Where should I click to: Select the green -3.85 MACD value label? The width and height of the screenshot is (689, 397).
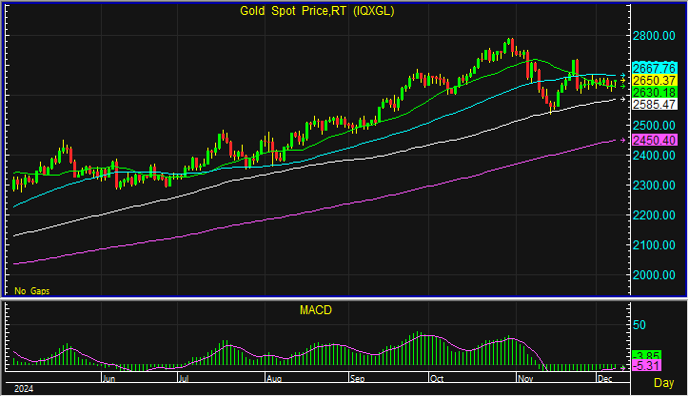coord(646,355)
